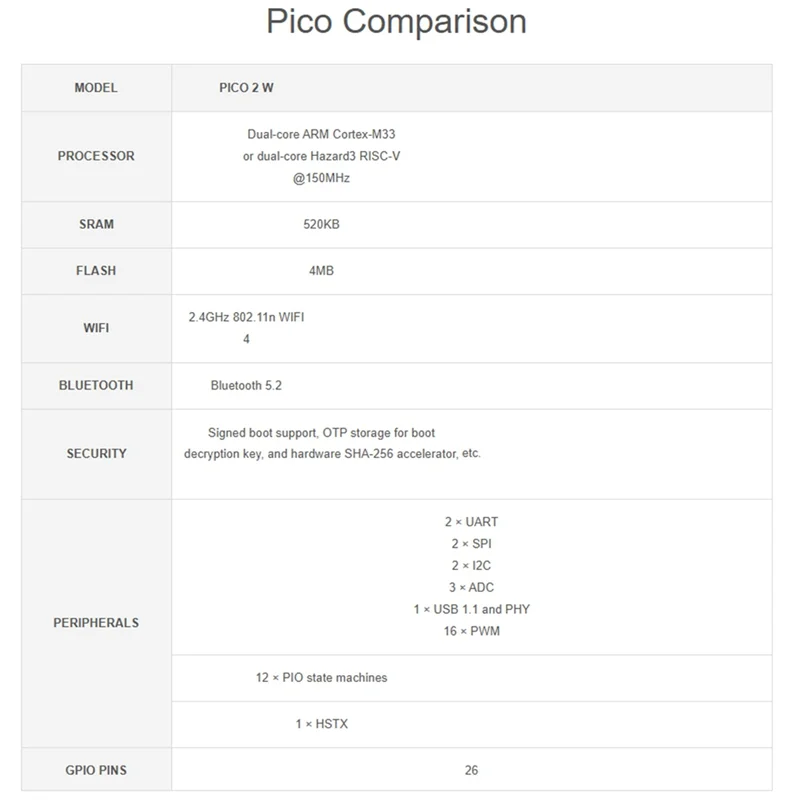
Task: Click the Pico Comparison page title
Action: tap(396, 22)
